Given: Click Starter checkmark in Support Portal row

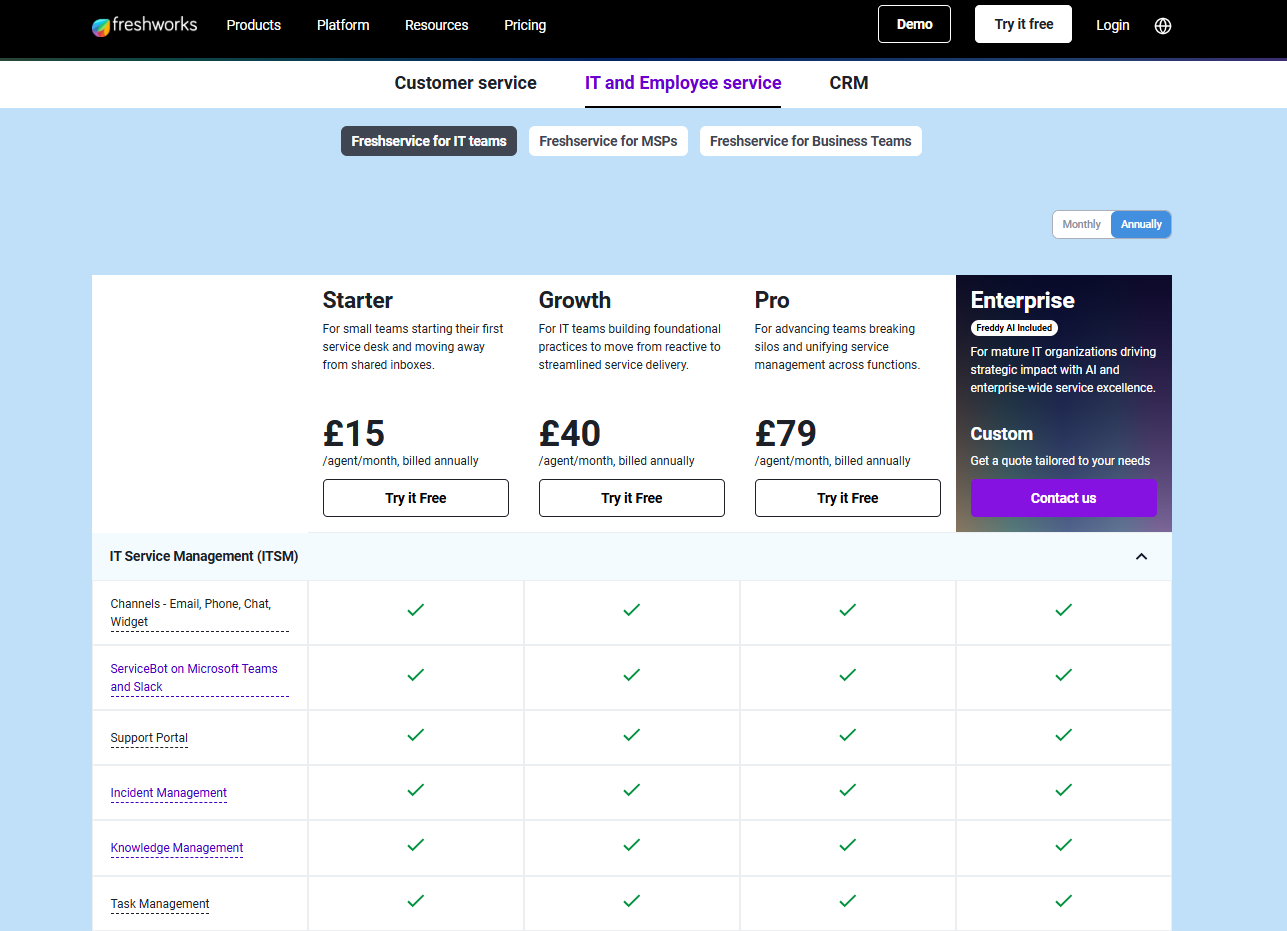Looking at the screenshot, I should 415,735.
